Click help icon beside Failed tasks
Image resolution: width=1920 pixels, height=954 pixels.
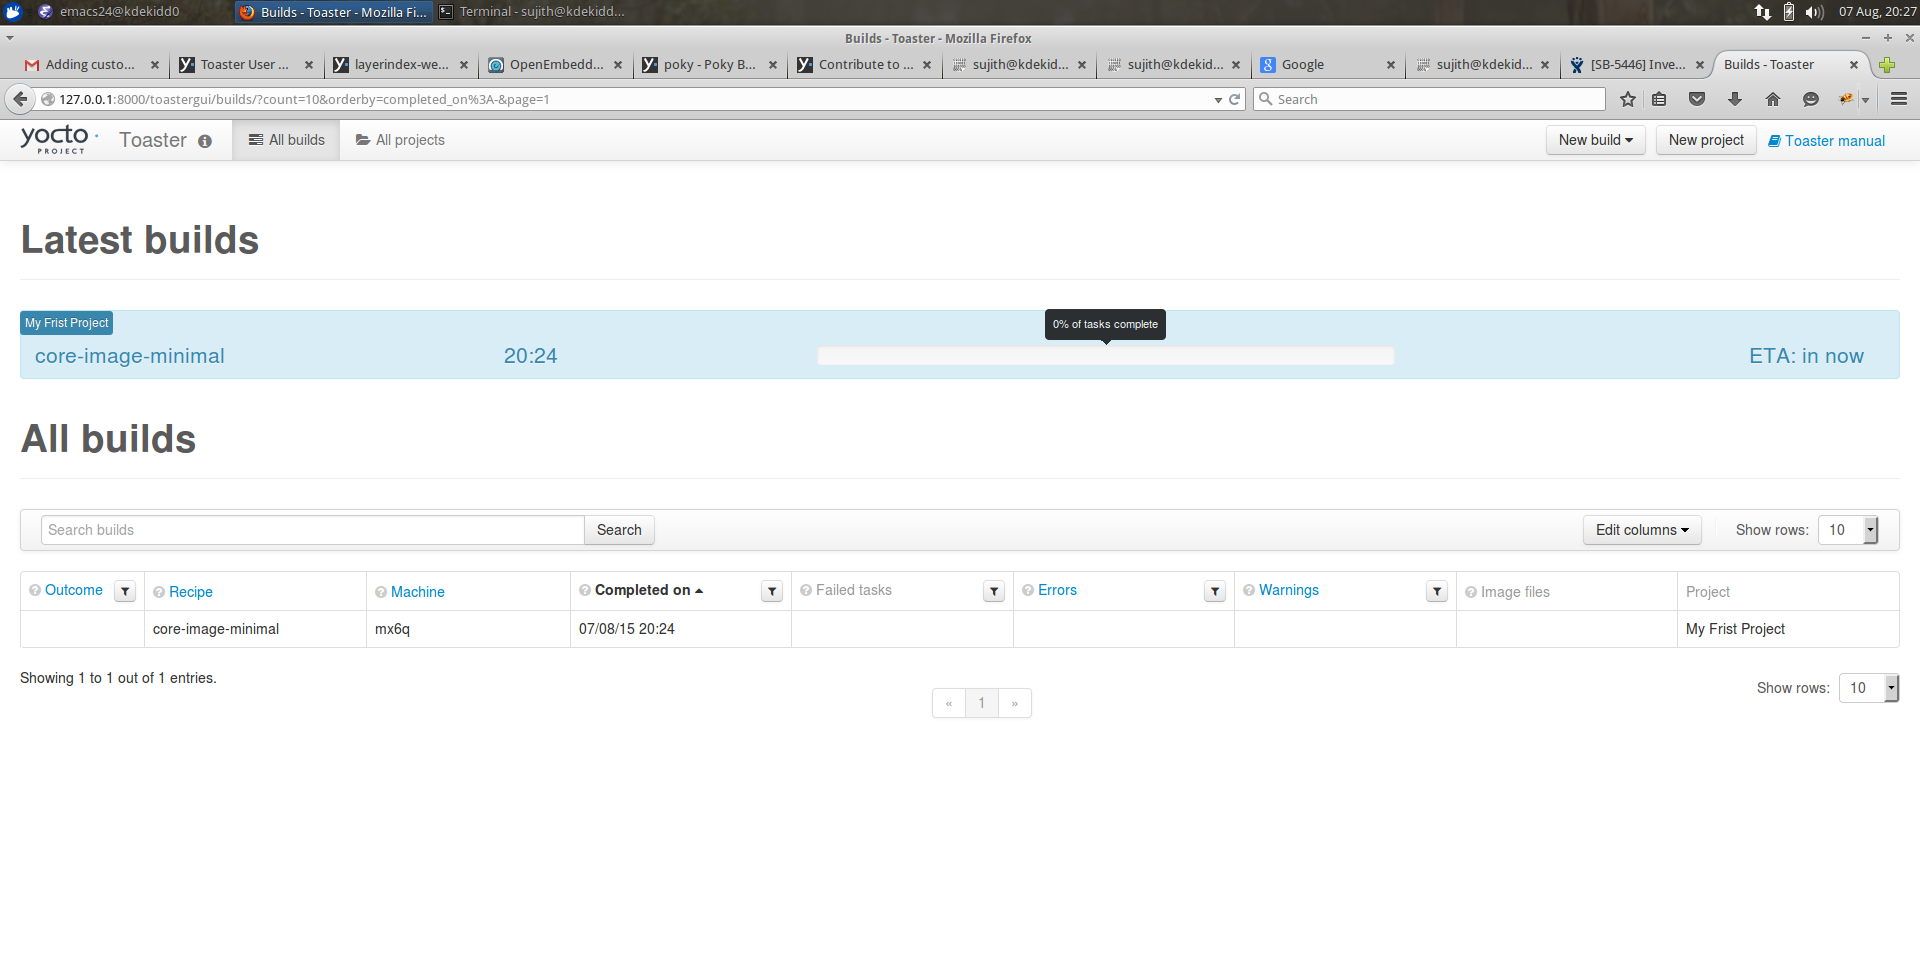(x=806, y=590)
